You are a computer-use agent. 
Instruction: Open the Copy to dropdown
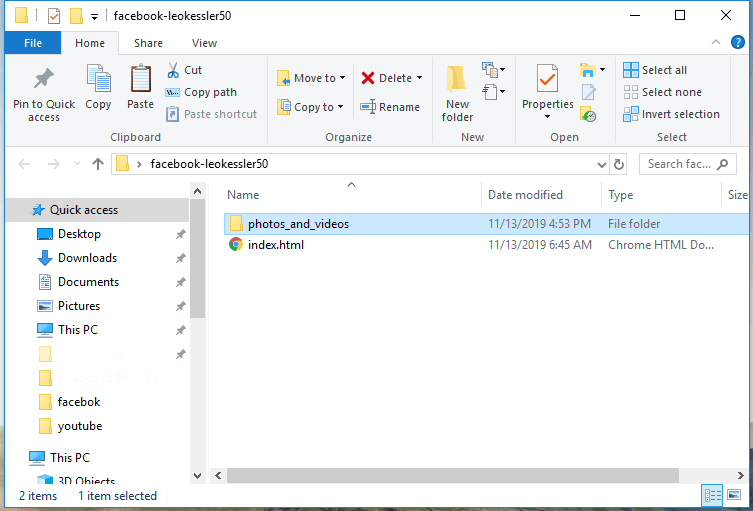coord(310,107)
